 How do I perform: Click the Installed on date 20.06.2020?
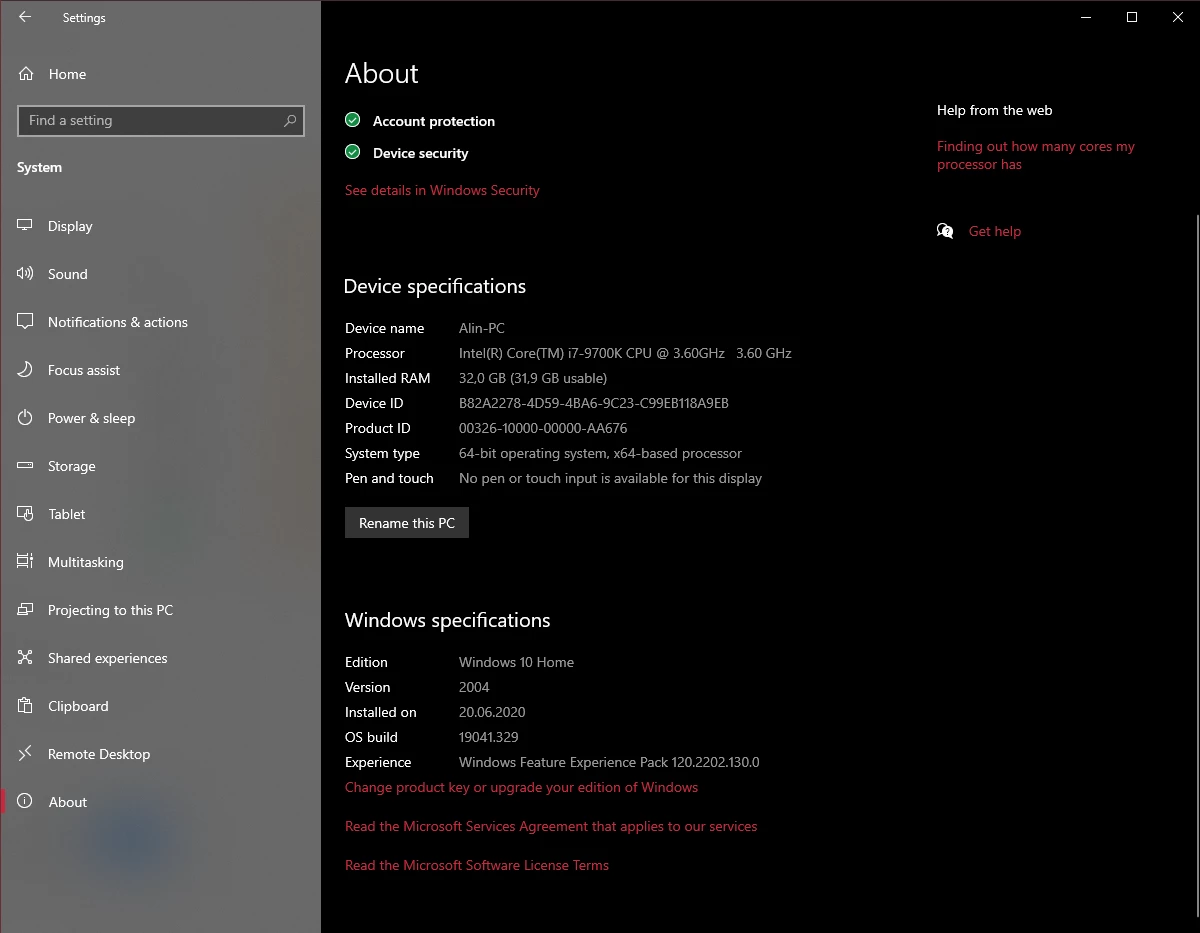click(x=492, y=712)
